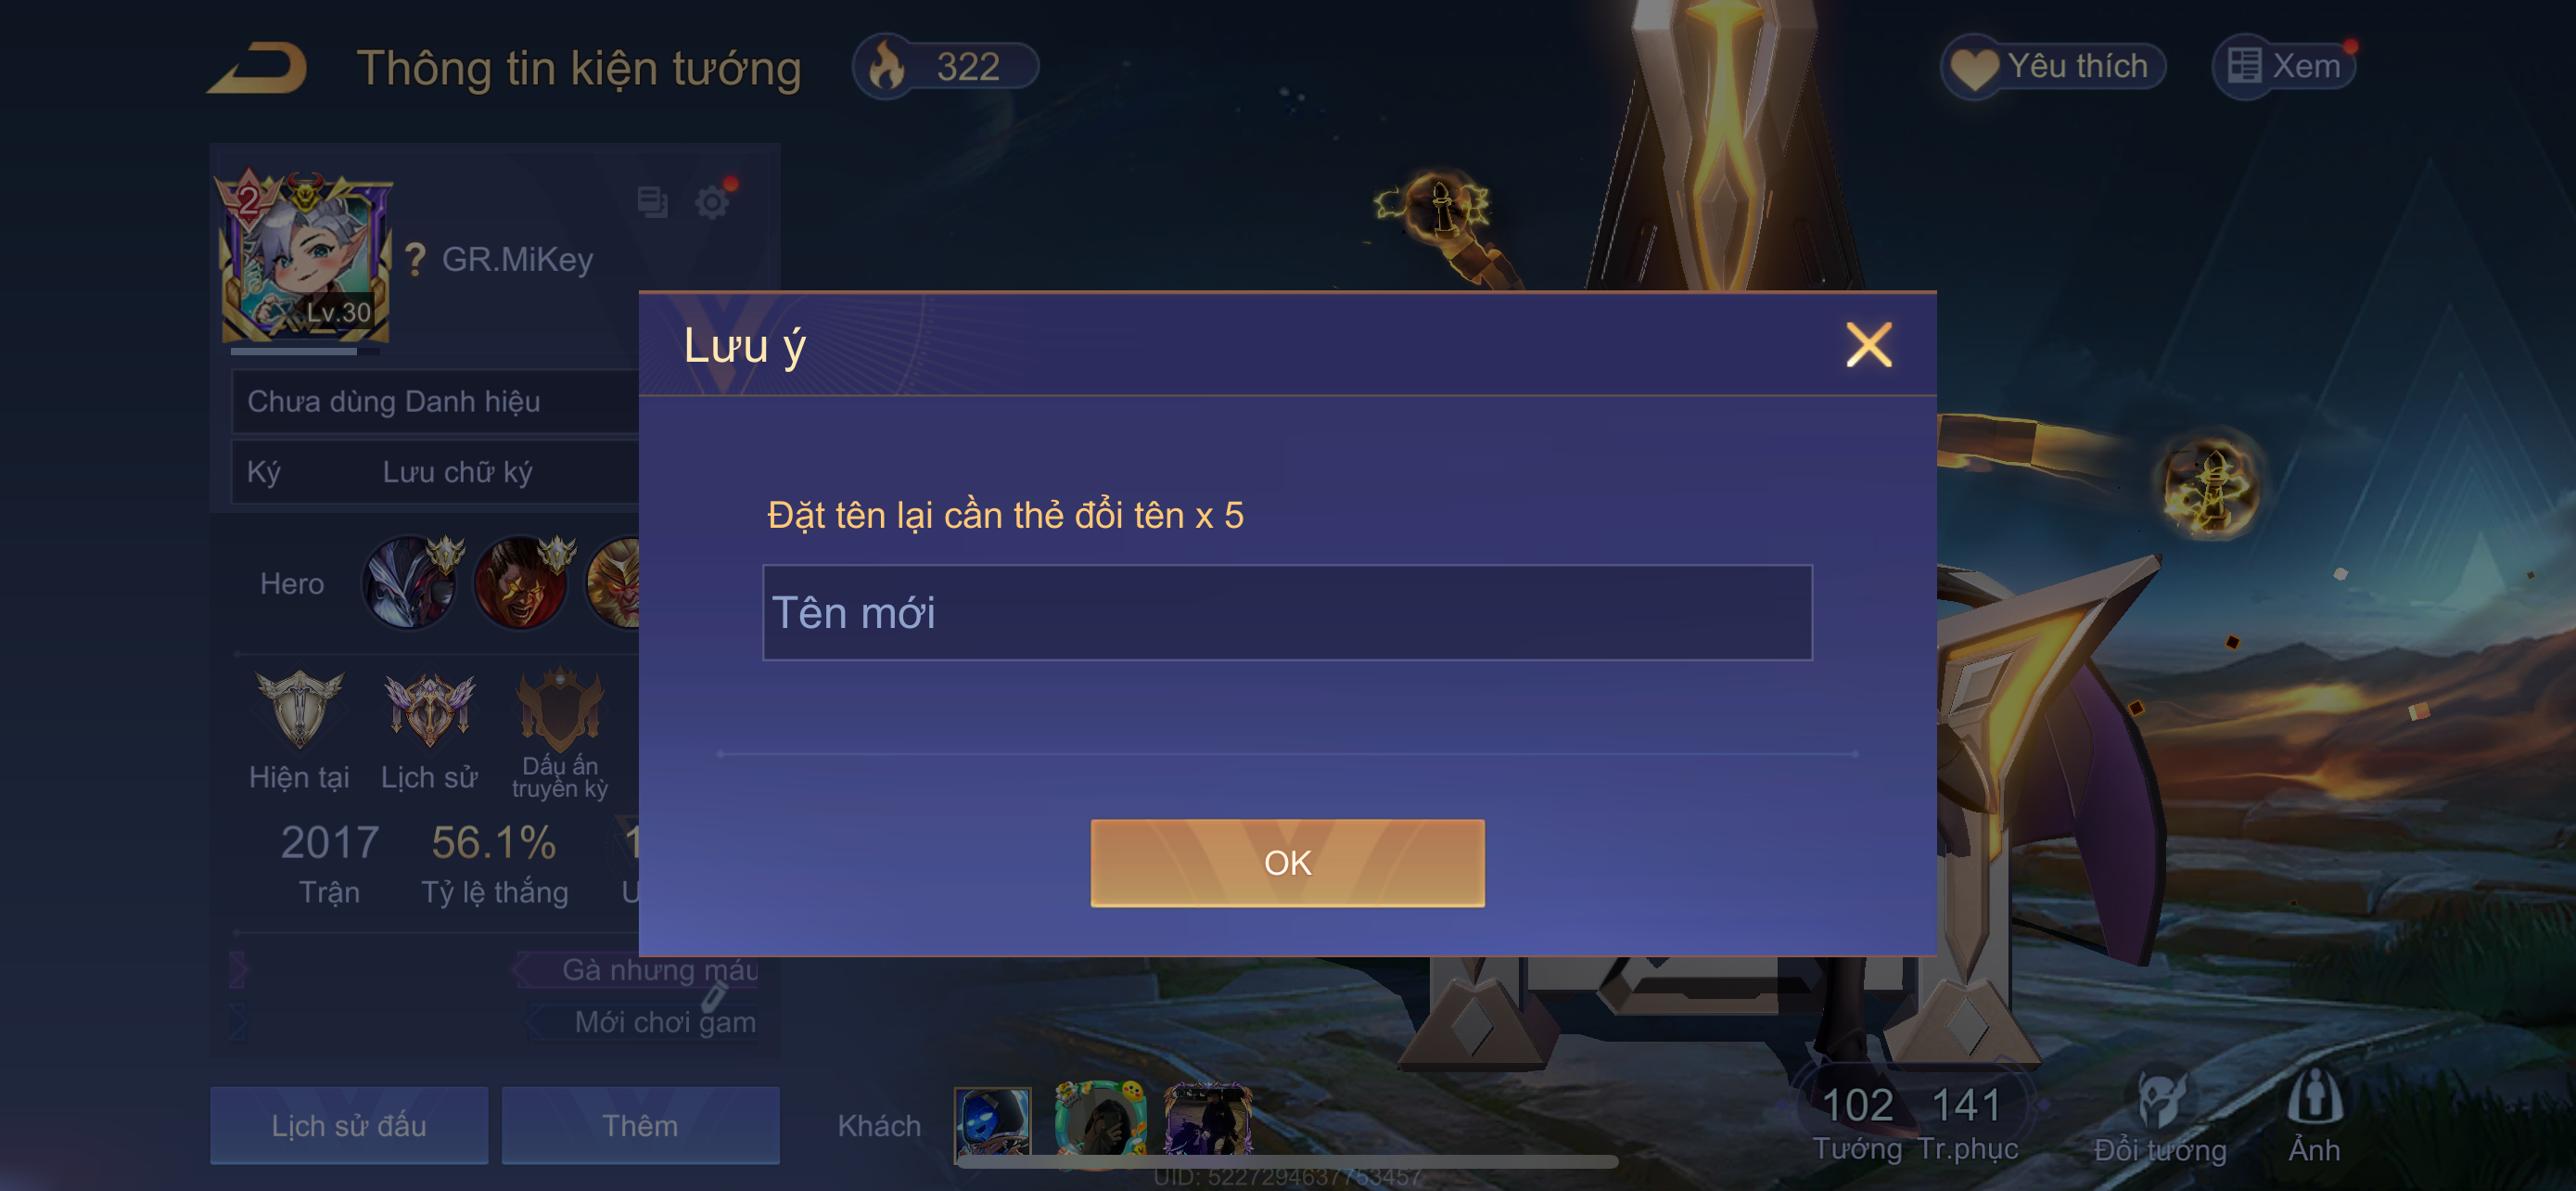
Task: Open the Dấu ấn truyền kỳ badge
Action: point(560,709)
